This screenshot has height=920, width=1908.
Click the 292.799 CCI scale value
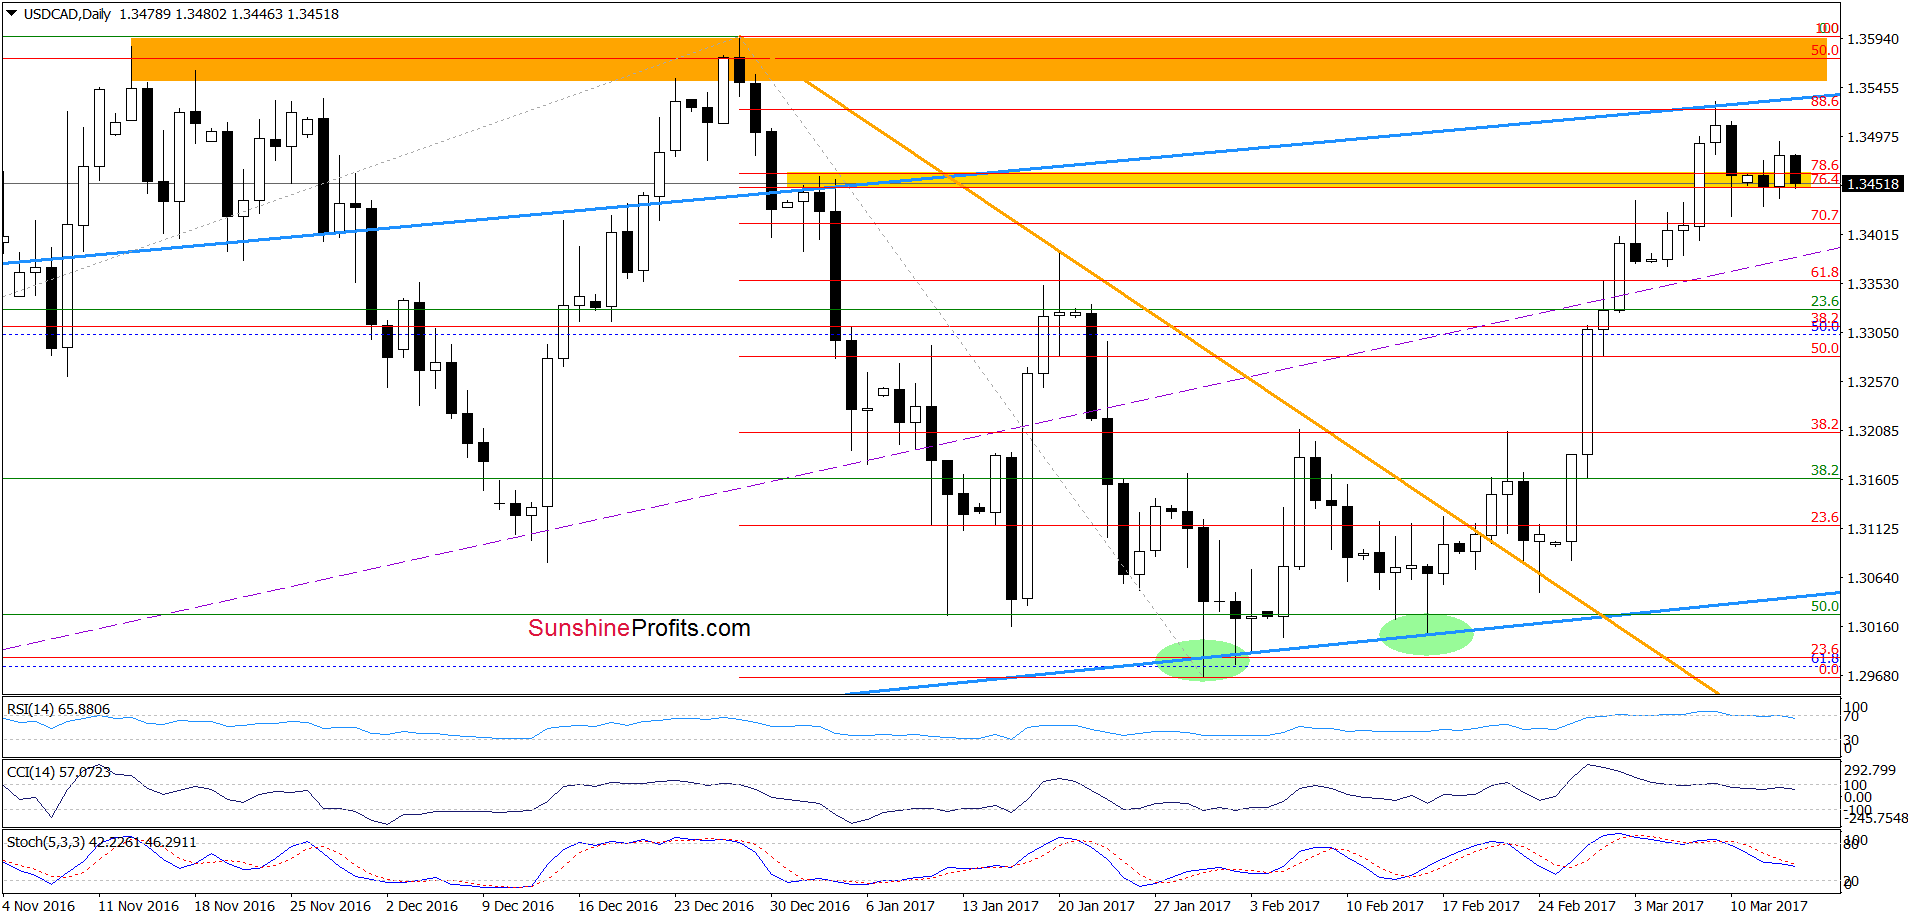pyautogui.click(x=1870, y=770)
